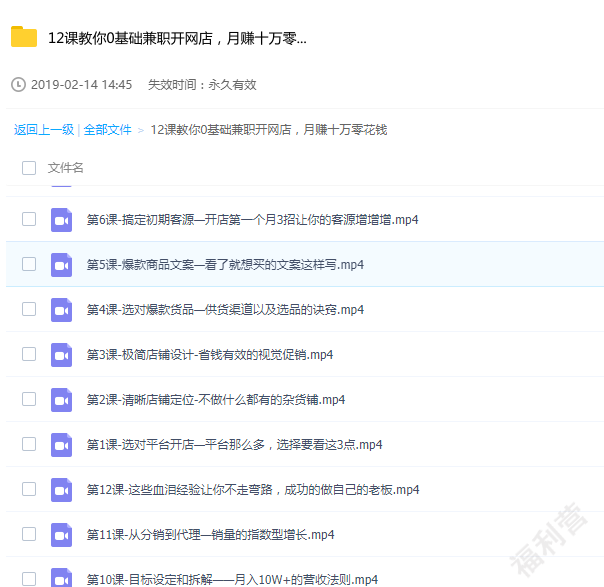Screen dimensions: 604x587
Task: Check the box for 第6课 file
Action: click(29, 219)
